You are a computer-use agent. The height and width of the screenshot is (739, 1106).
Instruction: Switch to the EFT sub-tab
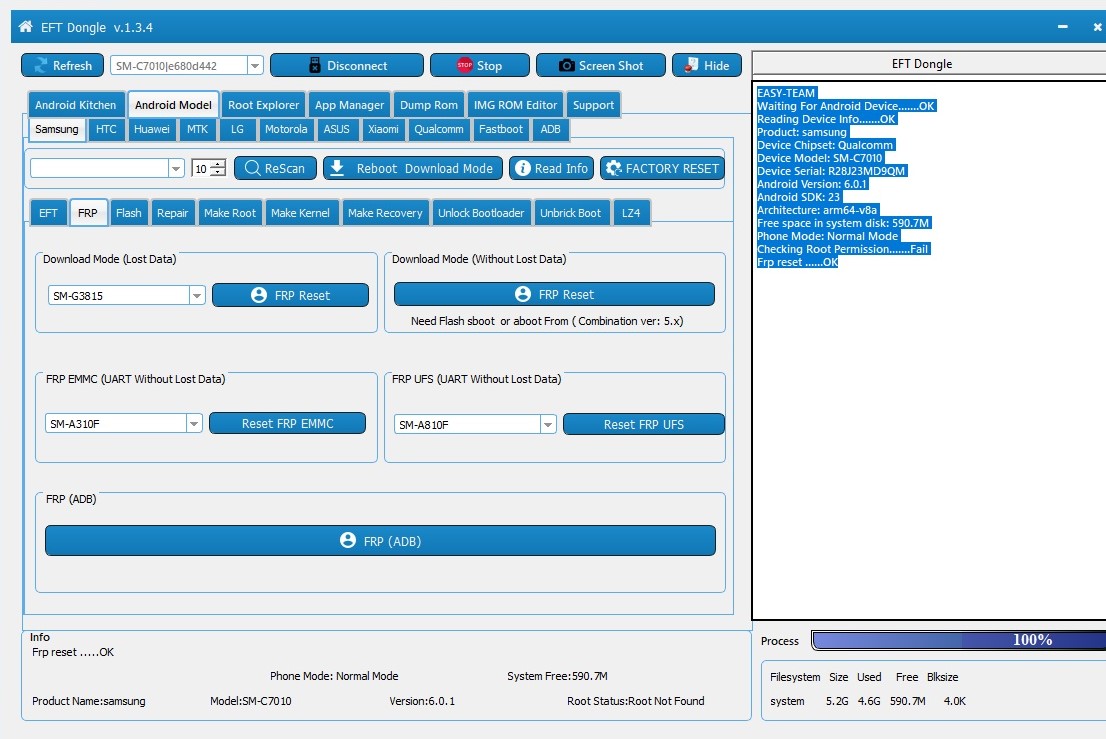[x=48, y=213]
